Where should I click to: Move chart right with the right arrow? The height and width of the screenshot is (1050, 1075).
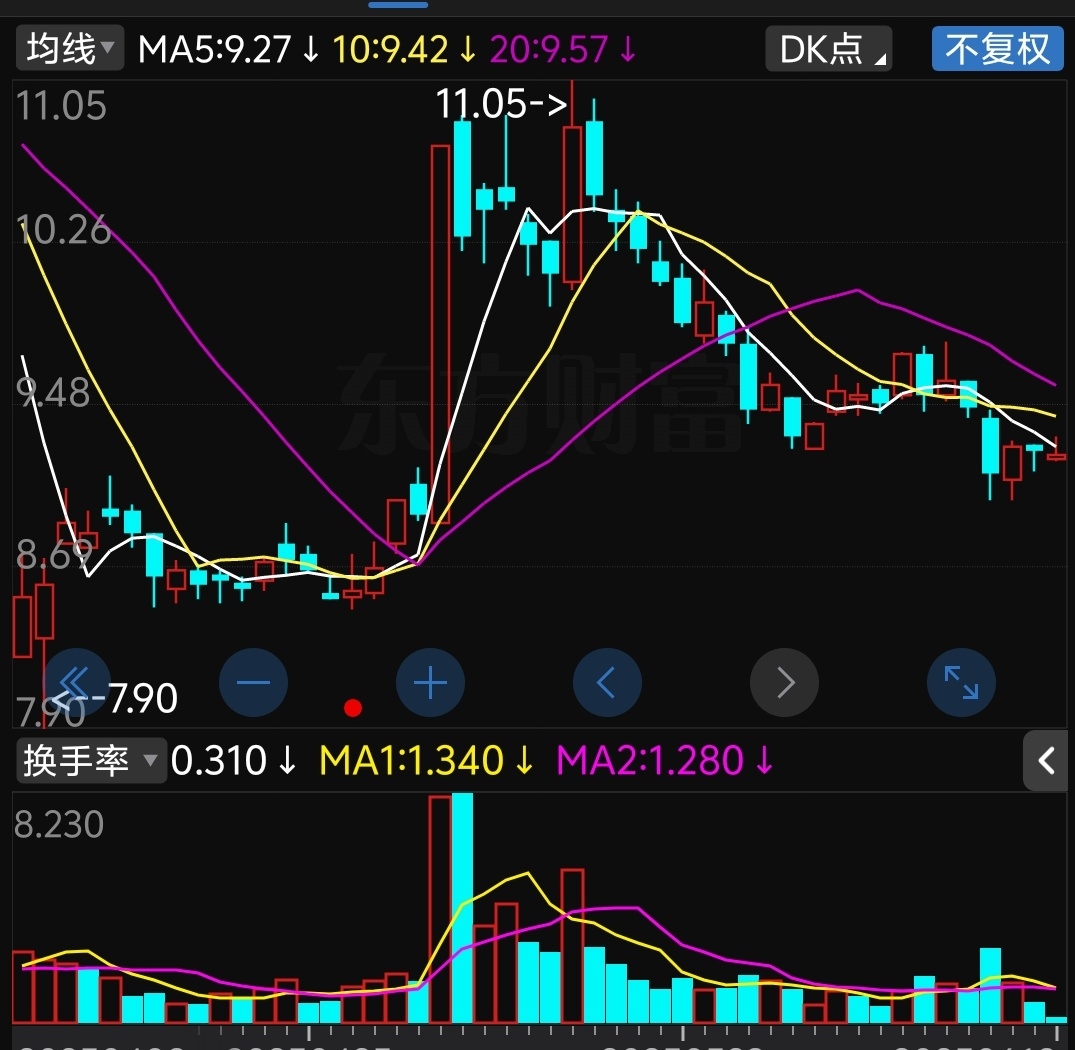tap(784, 682)
